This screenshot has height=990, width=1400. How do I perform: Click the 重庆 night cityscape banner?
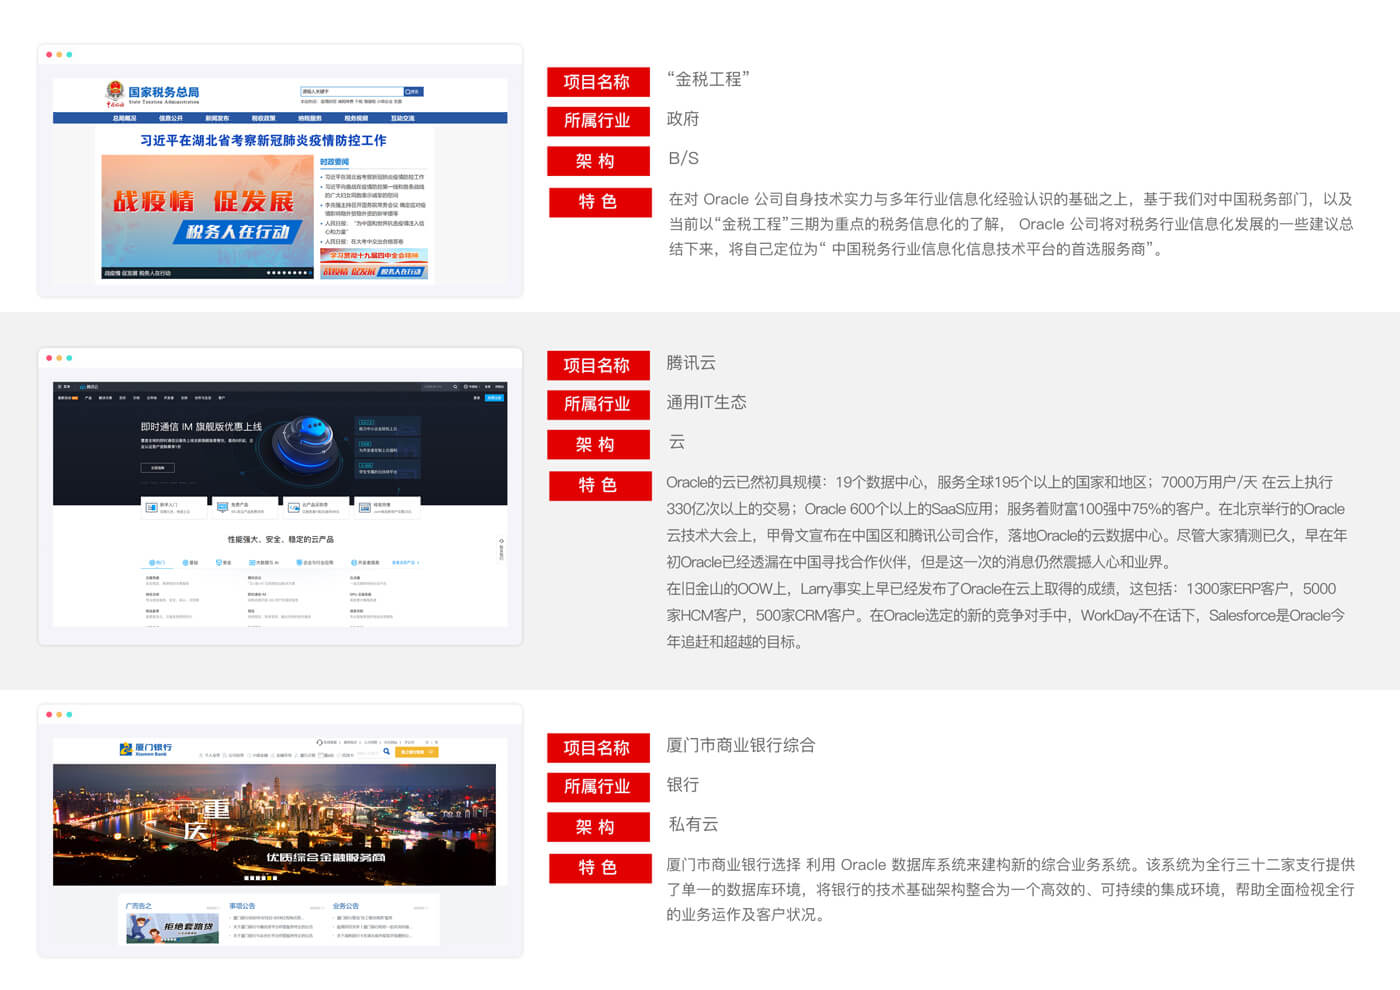pyautogui.click(x=274, y=825)
